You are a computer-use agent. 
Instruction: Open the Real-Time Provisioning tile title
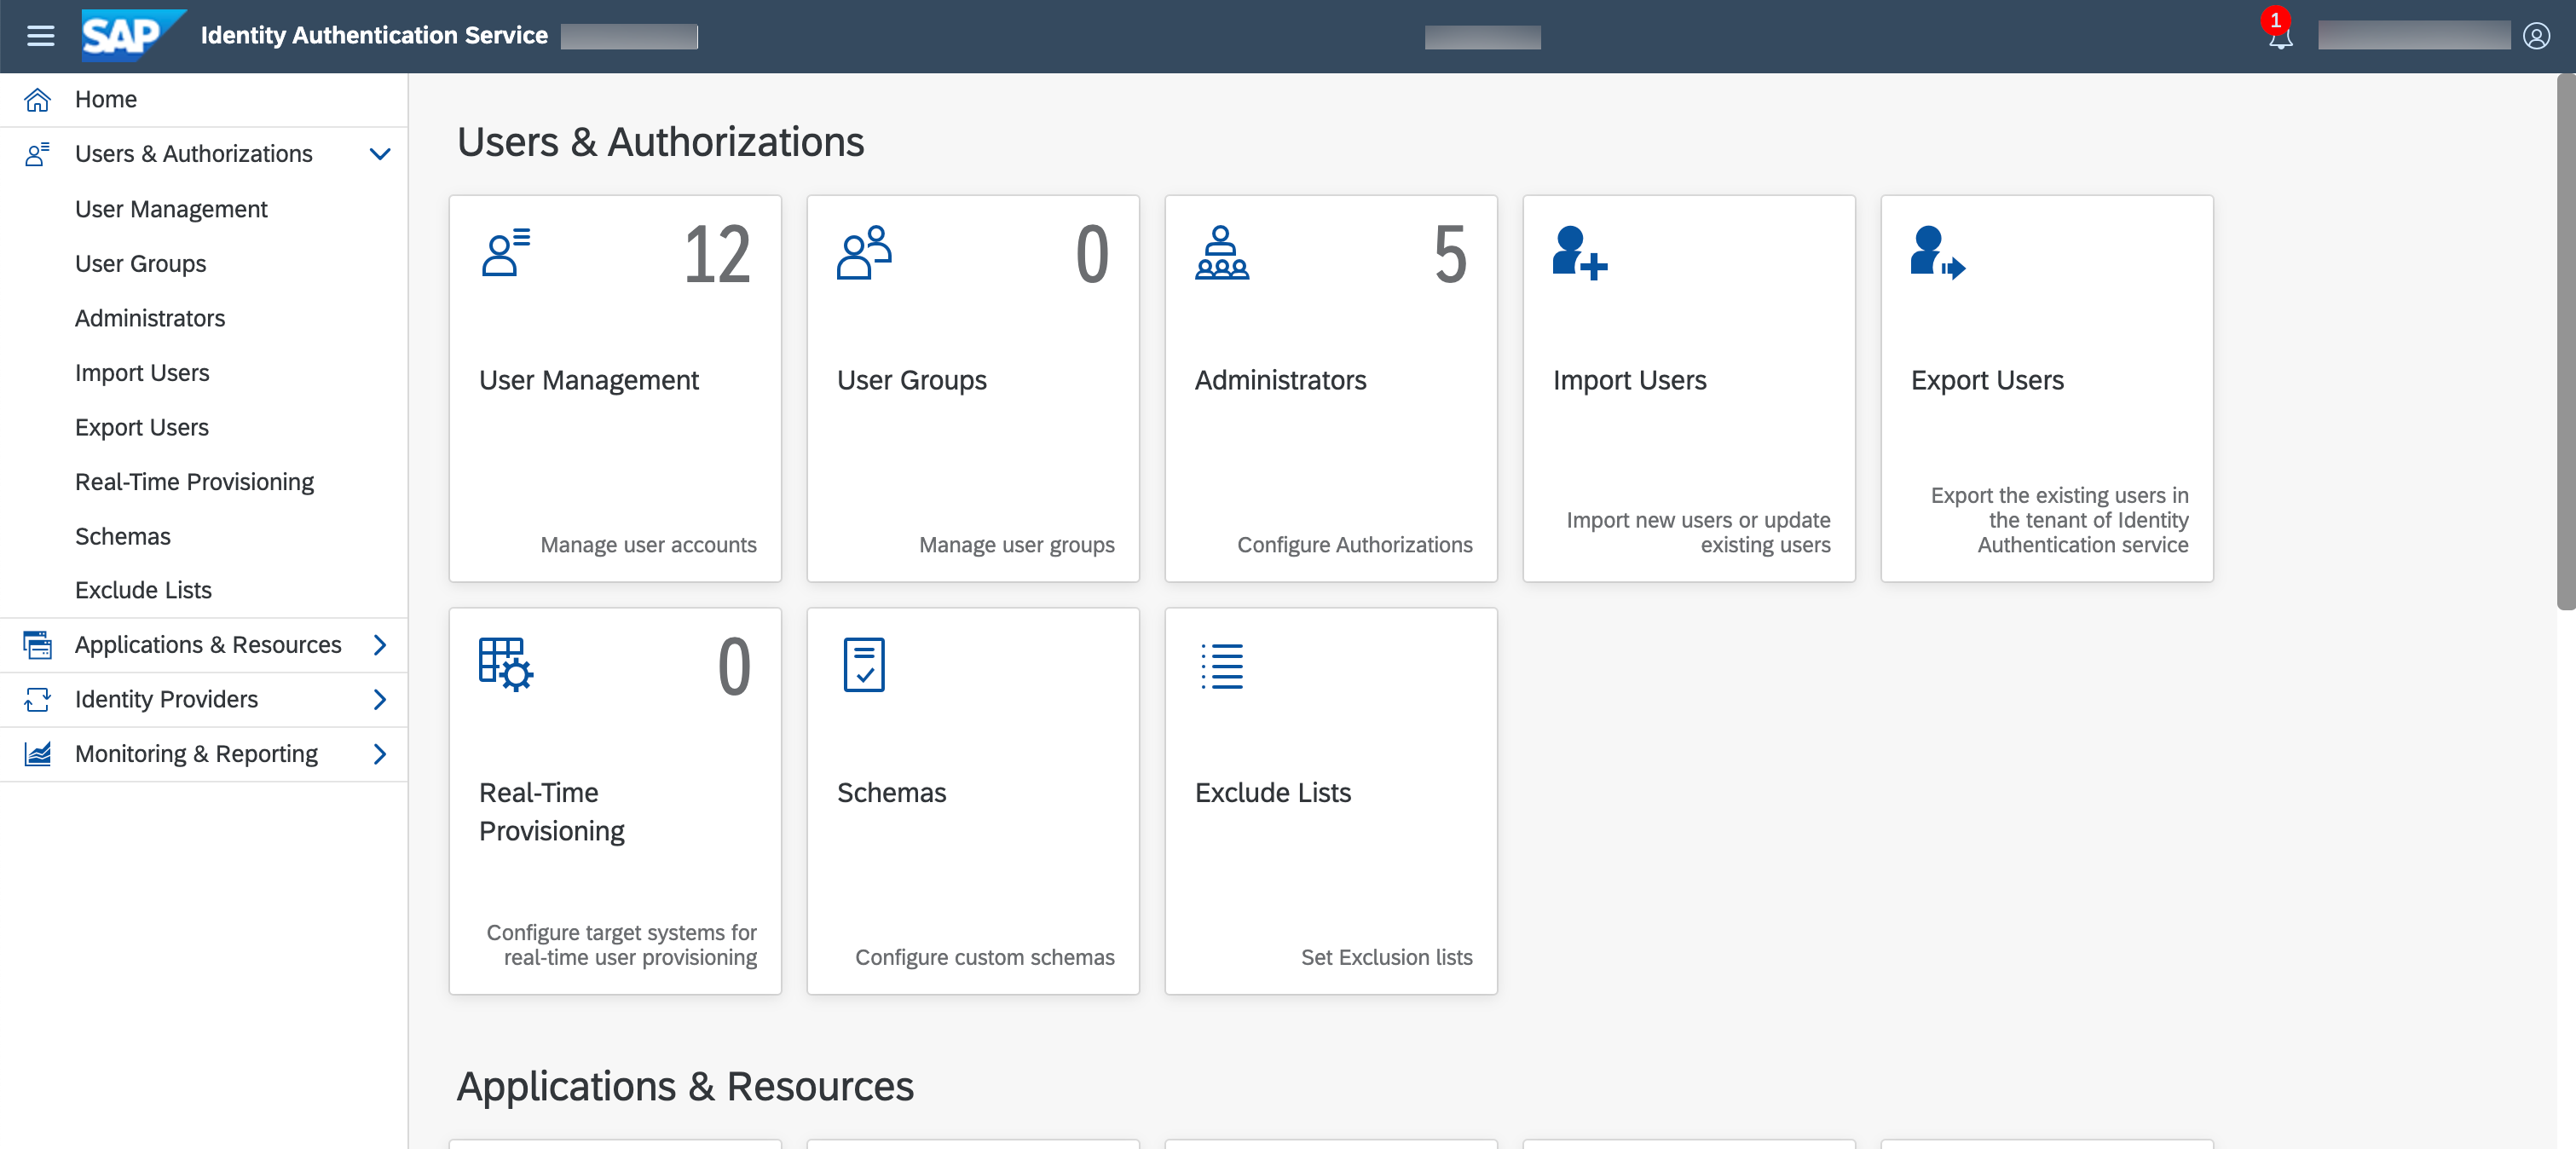point(552,812)
